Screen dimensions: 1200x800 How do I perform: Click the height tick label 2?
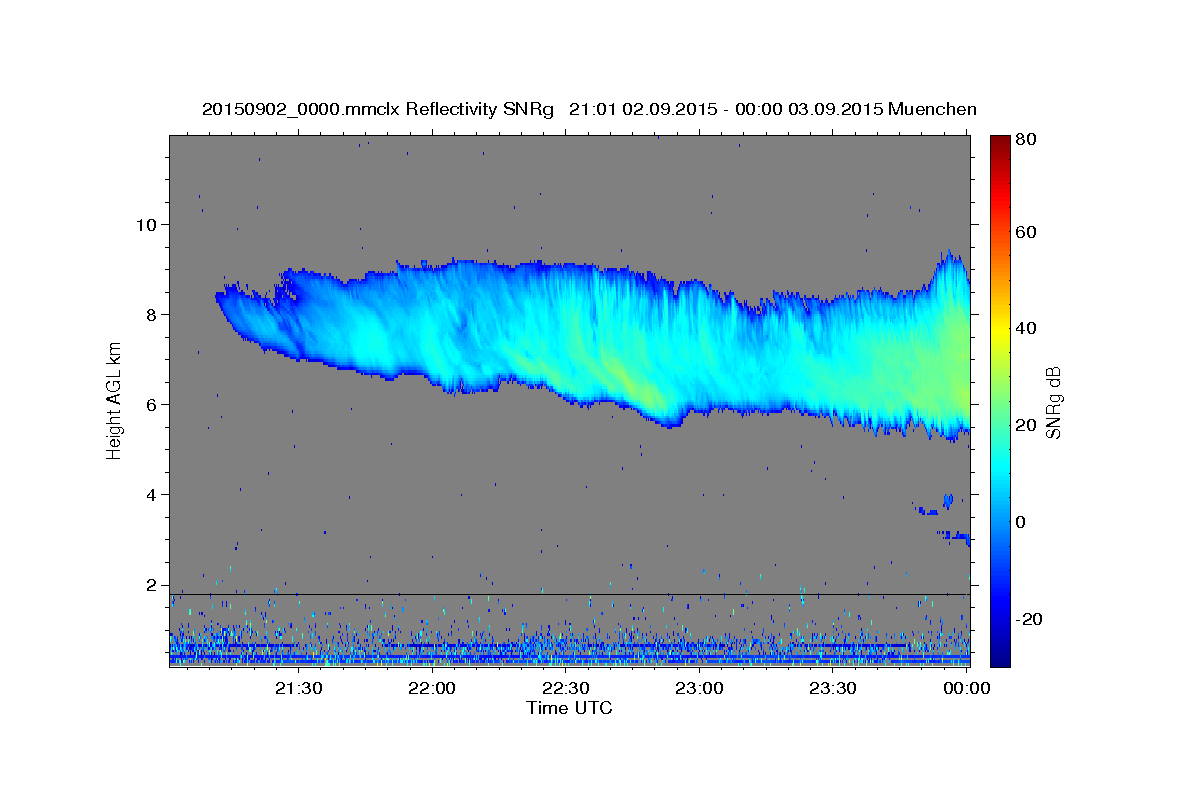pos(152,585)
